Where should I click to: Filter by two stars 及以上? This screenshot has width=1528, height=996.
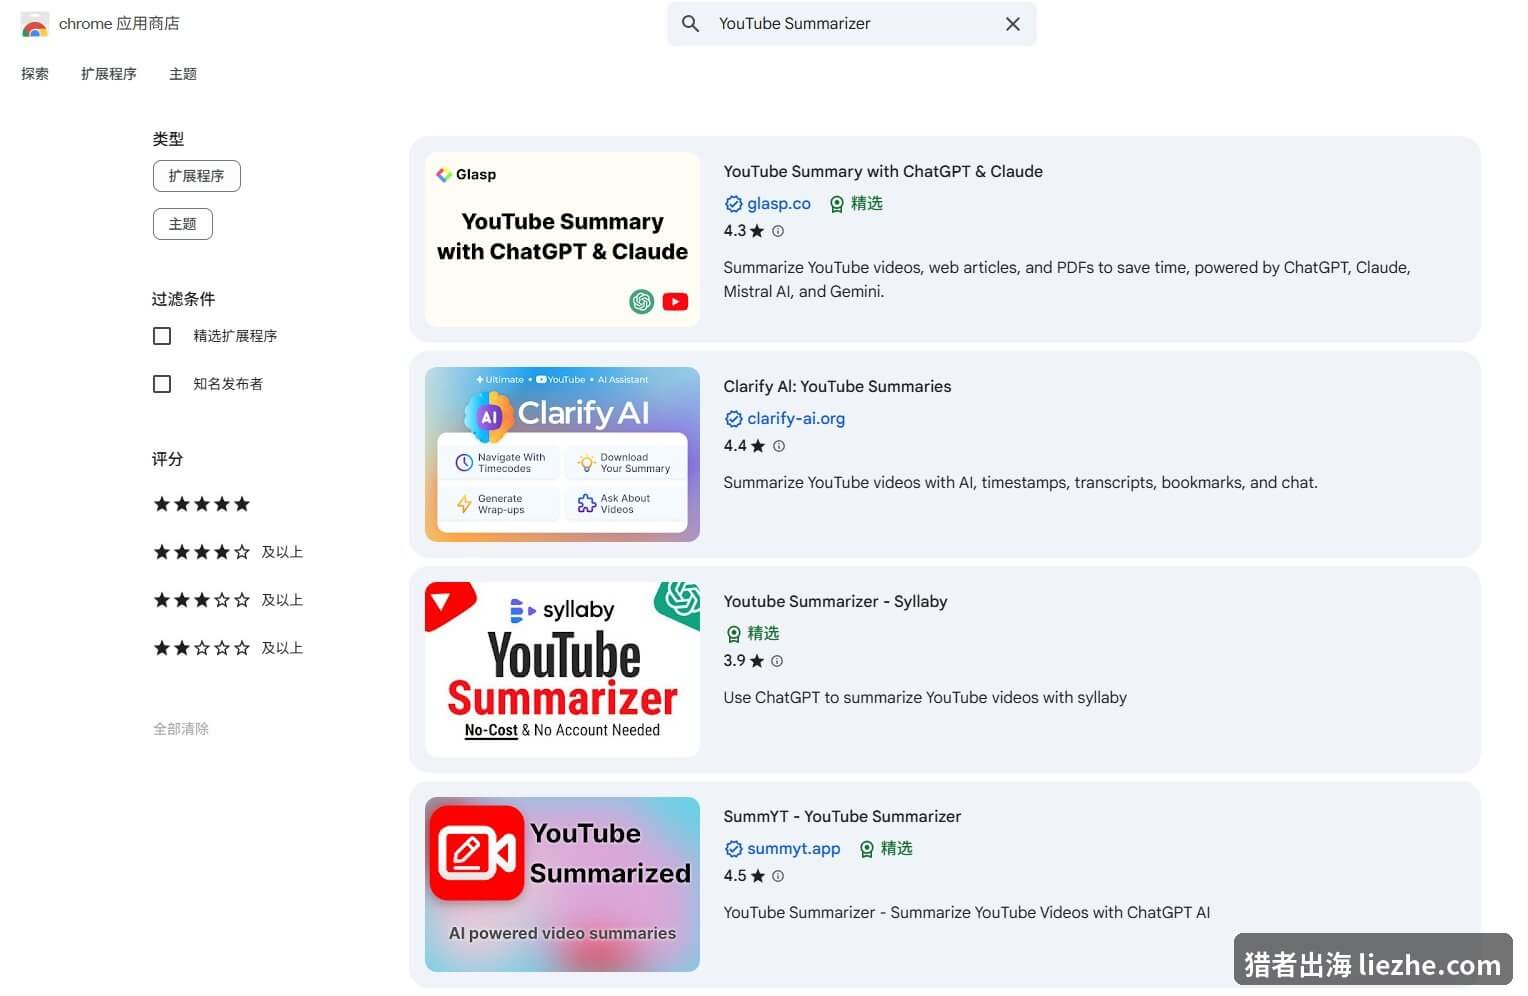[x=228, y=648]
